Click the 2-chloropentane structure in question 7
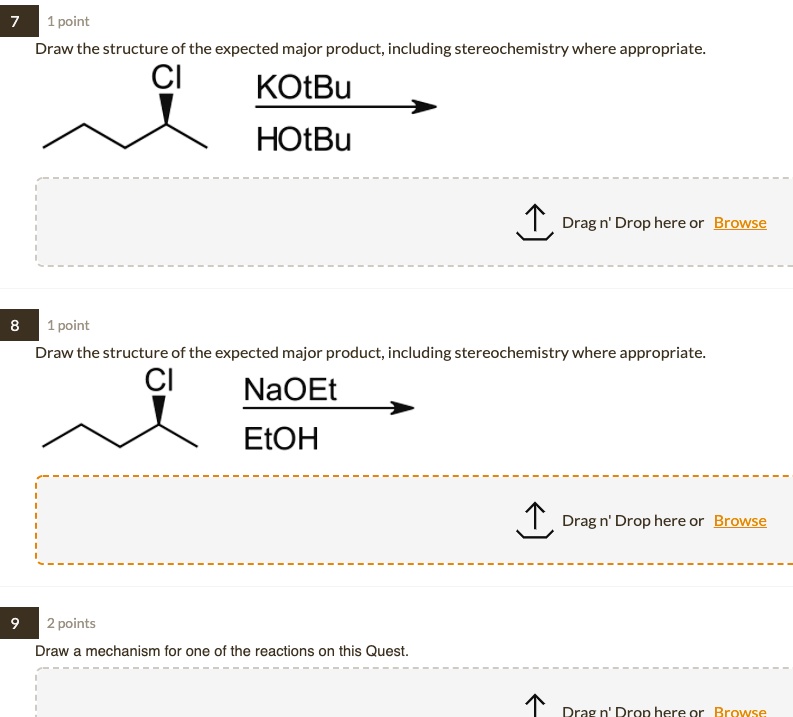This screenshot has height=717, width=793. click(x=125, y=115)
